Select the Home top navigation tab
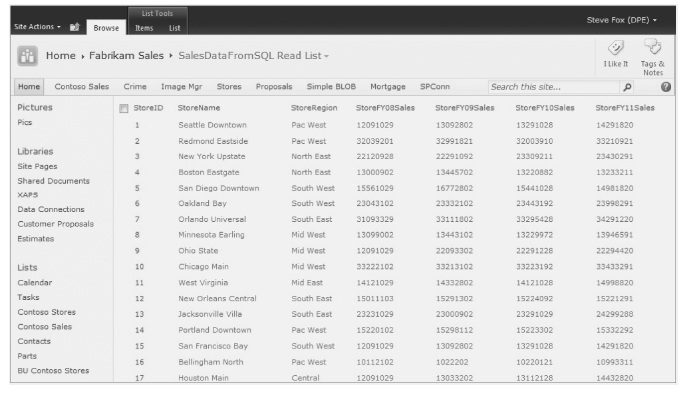Image resolution: width=684 pixels, height=393 pixels. coord(29,86)
